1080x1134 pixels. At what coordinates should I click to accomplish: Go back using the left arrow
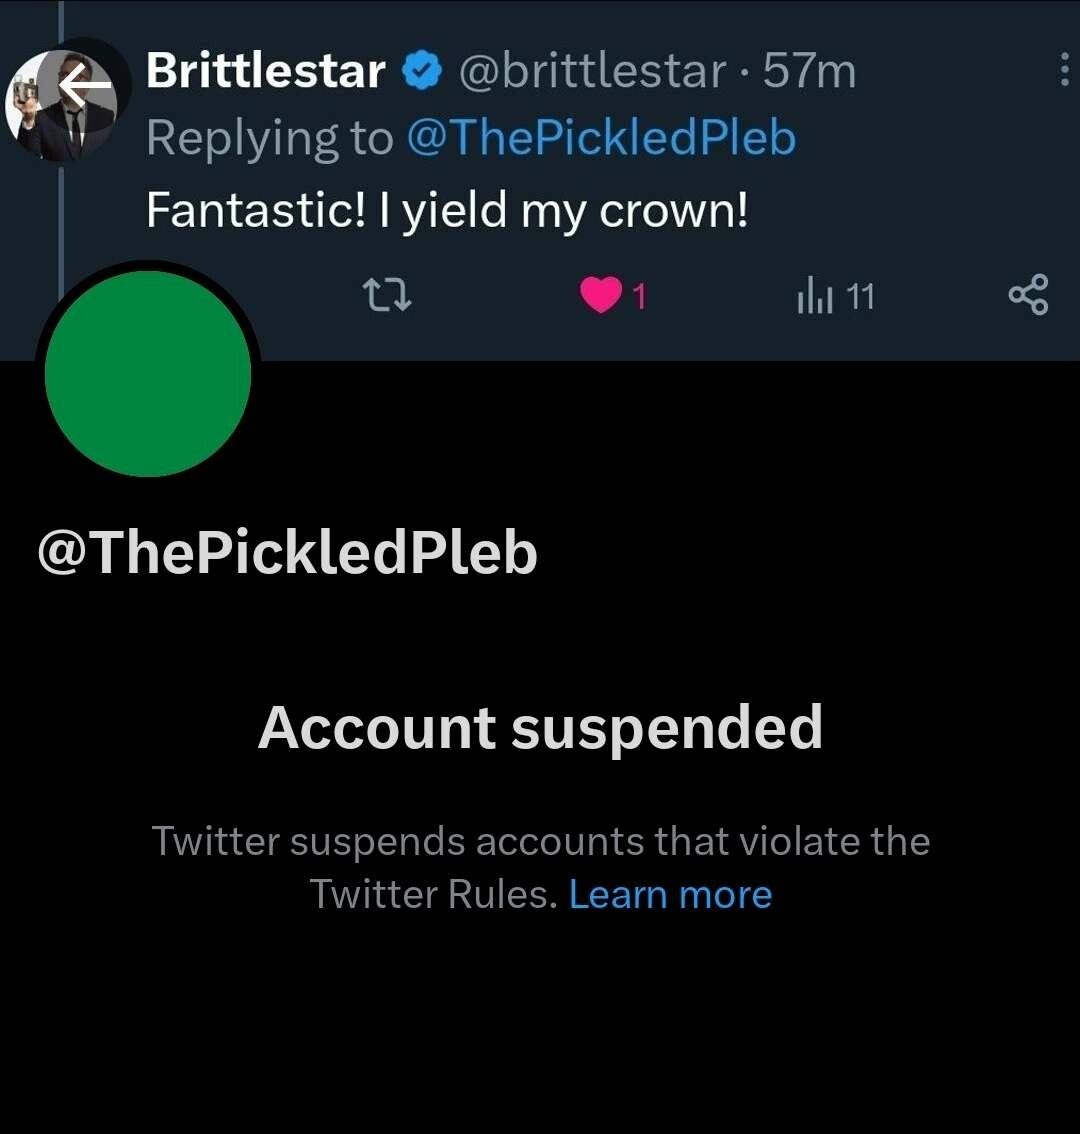(x=84, y=89)
